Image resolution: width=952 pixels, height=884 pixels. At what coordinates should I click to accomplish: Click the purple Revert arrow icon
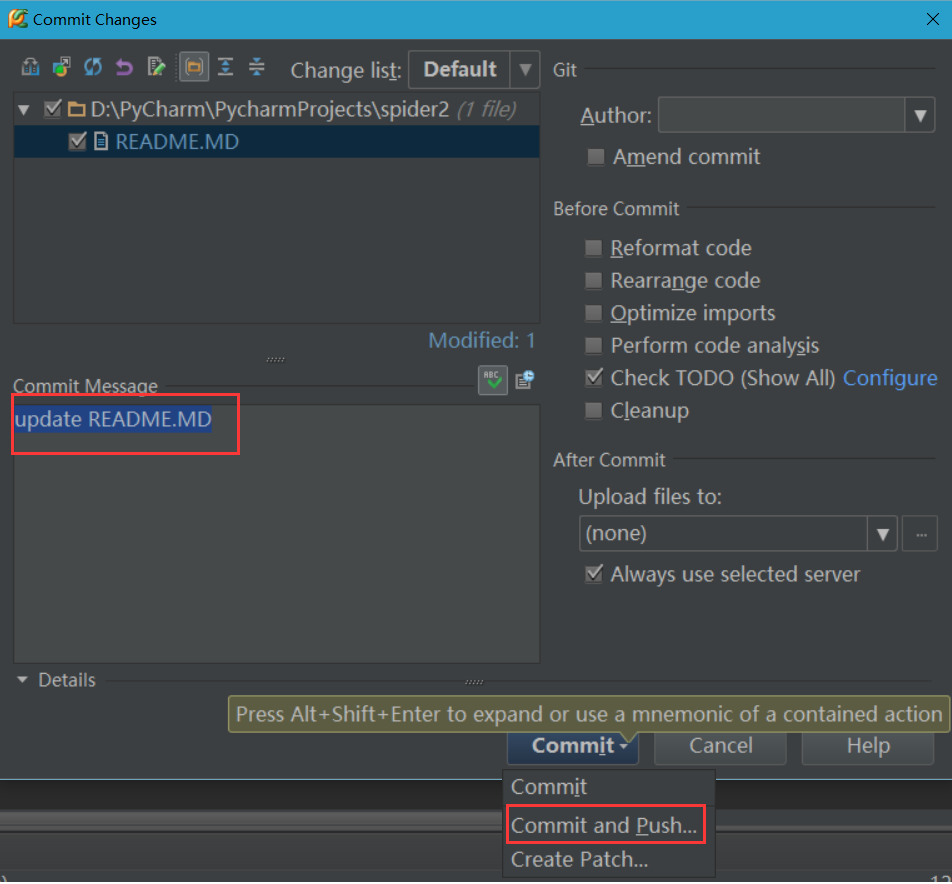[124, 67]
